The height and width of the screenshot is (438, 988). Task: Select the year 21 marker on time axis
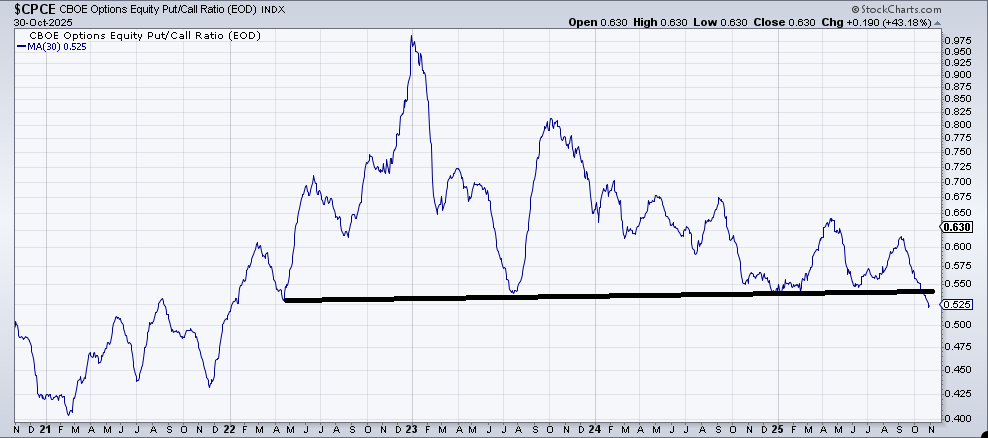point(45,427)
